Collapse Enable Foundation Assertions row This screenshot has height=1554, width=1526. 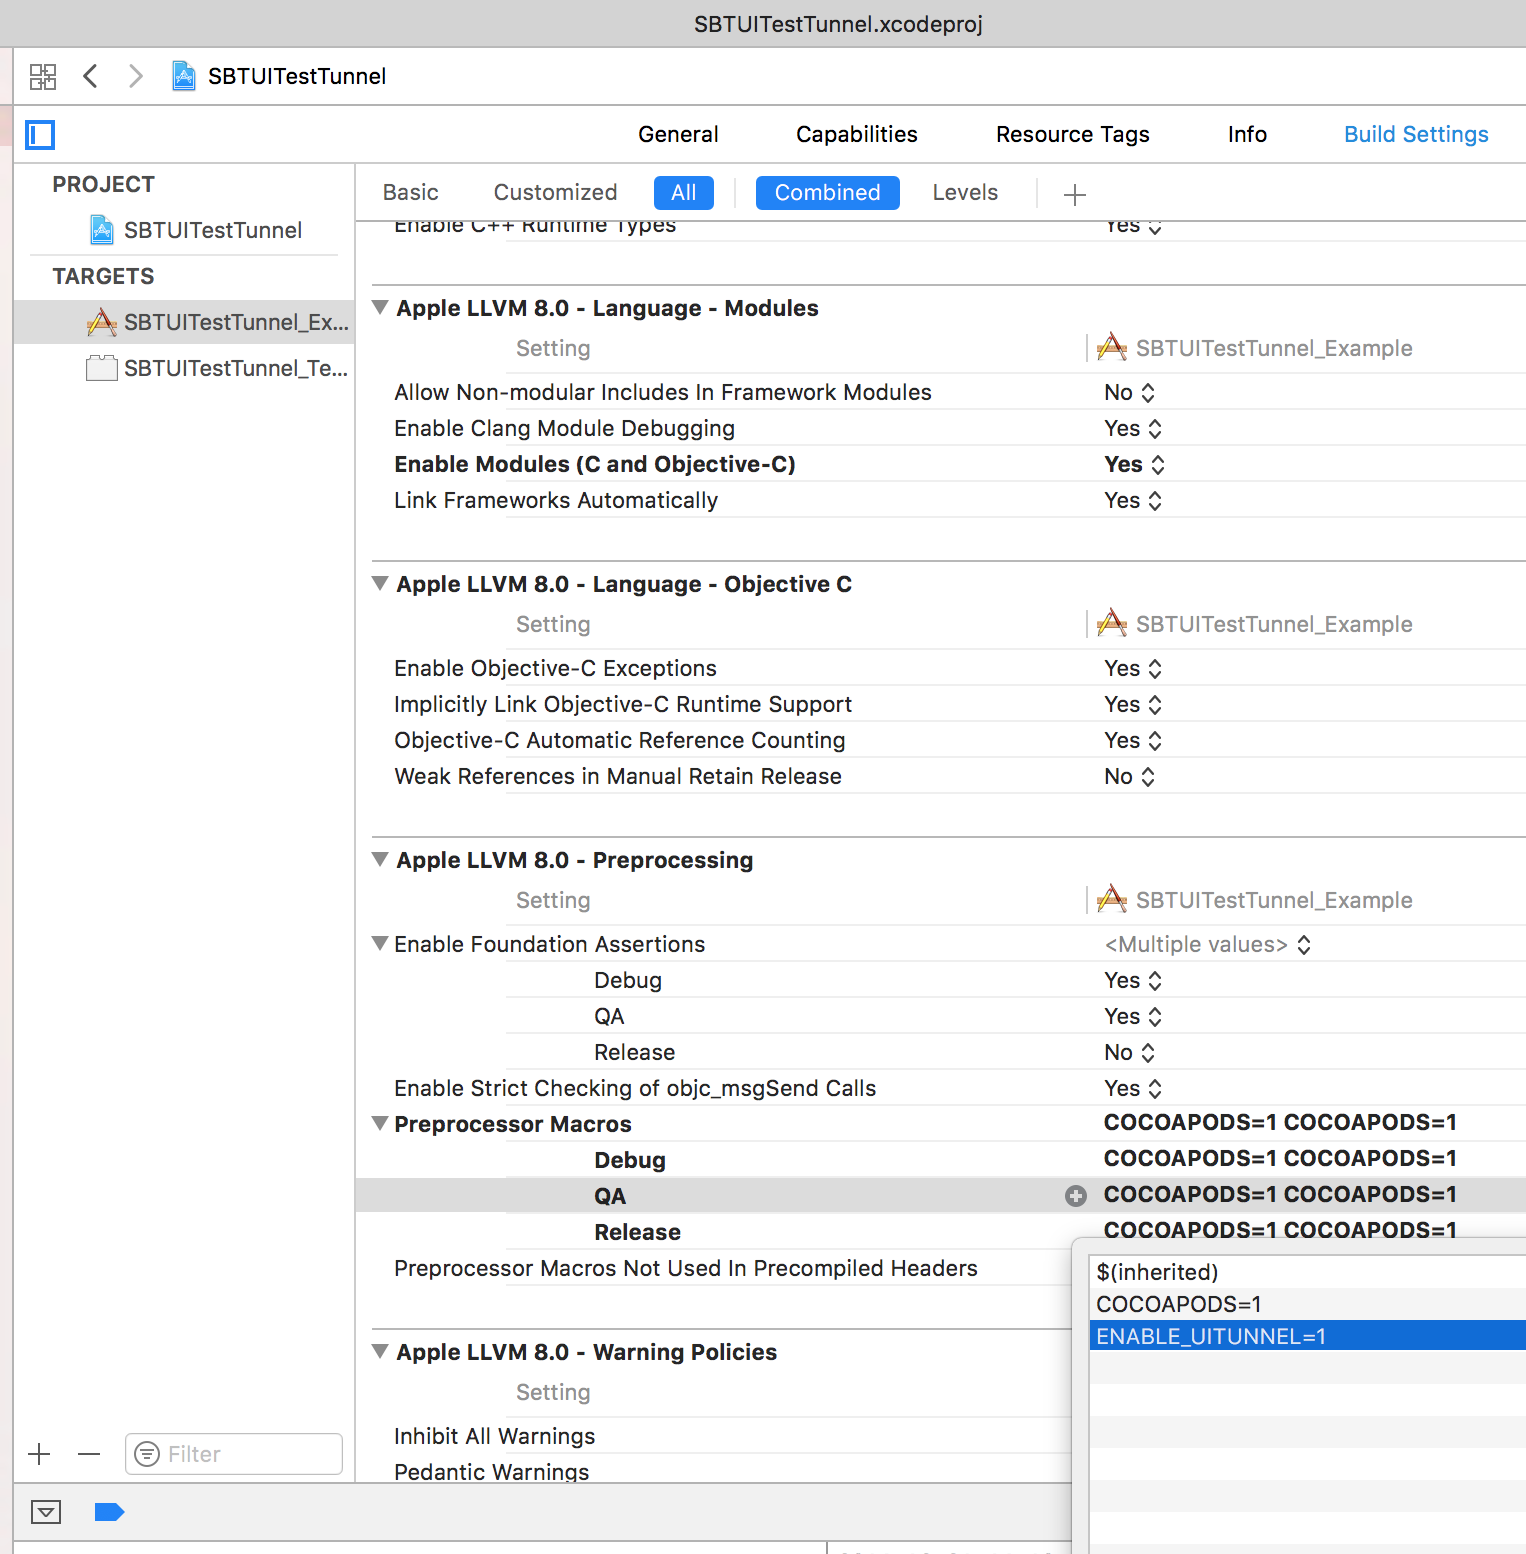coord(380,943)
